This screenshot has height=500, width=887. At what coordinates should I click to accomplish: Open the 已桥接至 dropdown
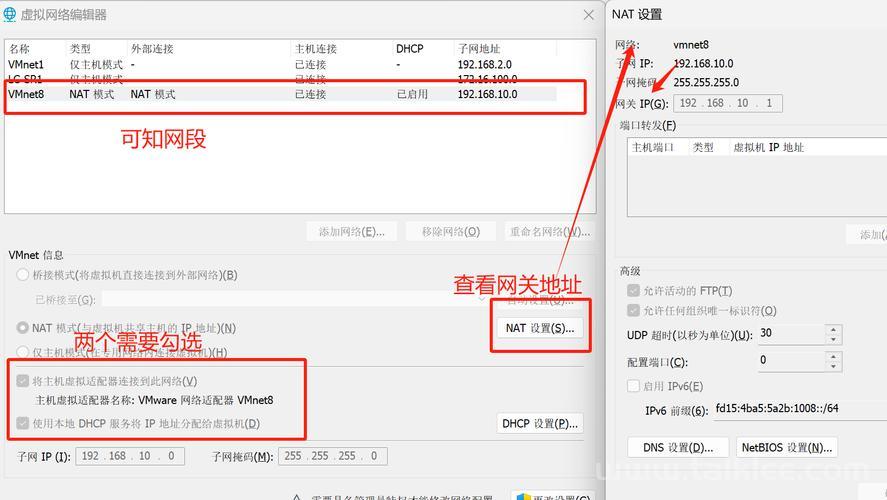tap(294, 299)
